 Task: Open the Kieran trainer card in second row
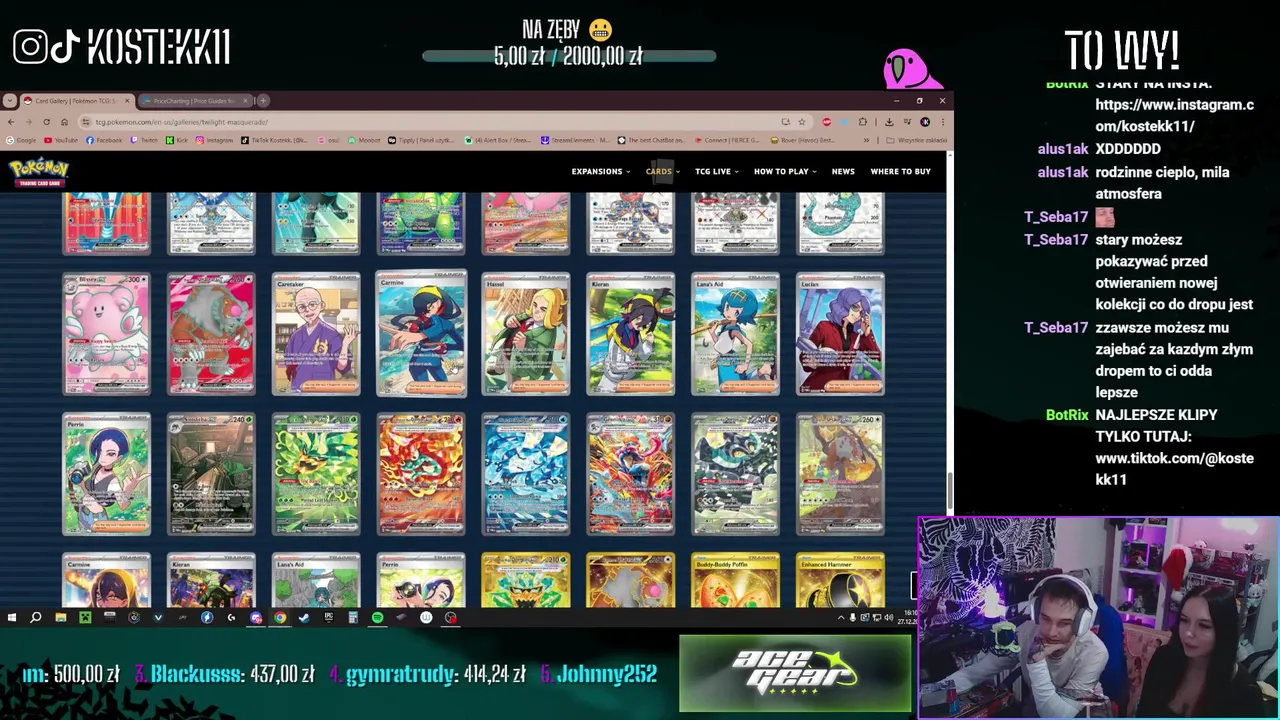click(x=631, y=335)
